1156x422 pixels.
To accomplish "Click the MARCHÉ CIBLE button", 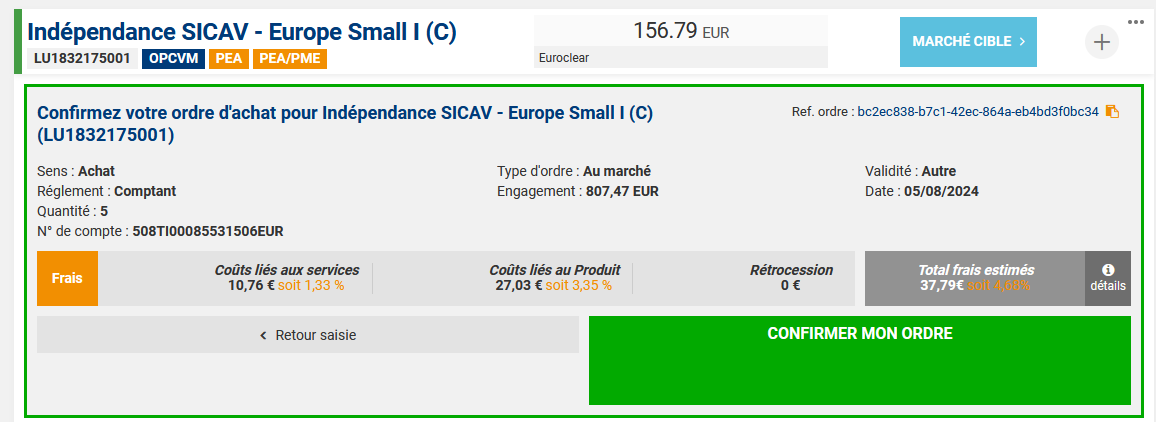I will click(968, 42).
